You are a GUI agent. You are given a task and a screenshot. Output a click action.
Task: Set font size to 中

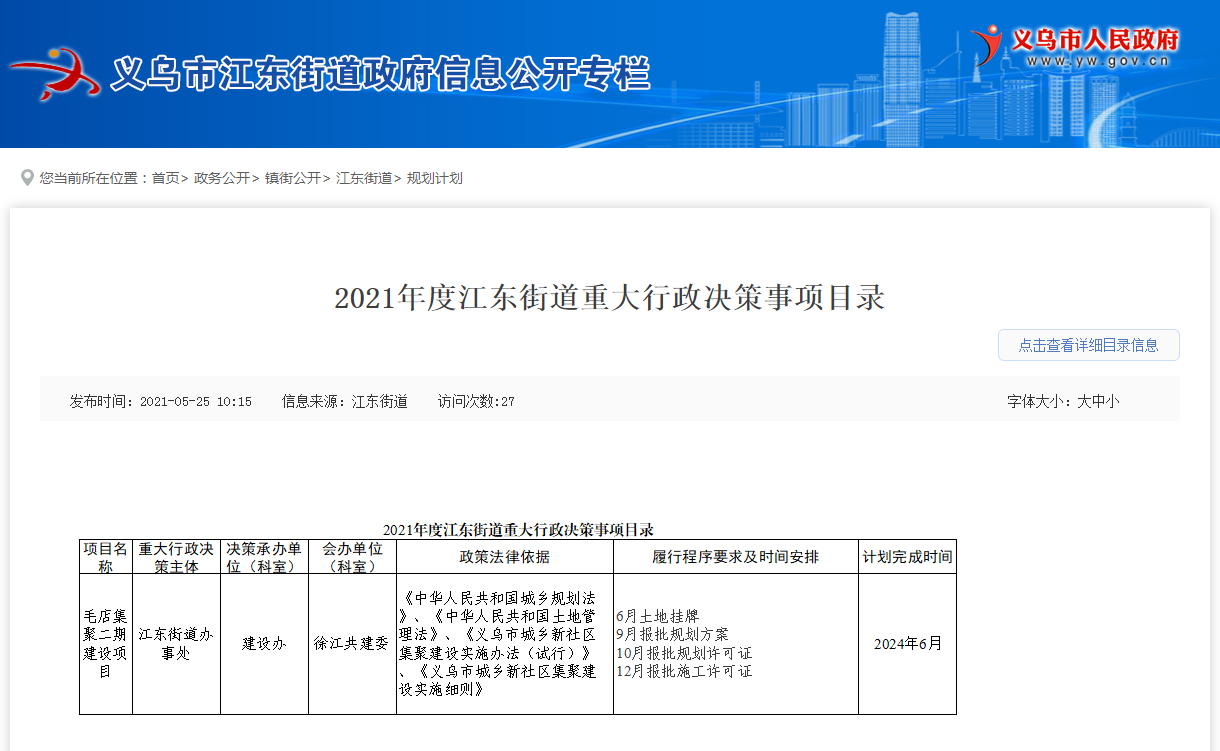click(1098, 401)
